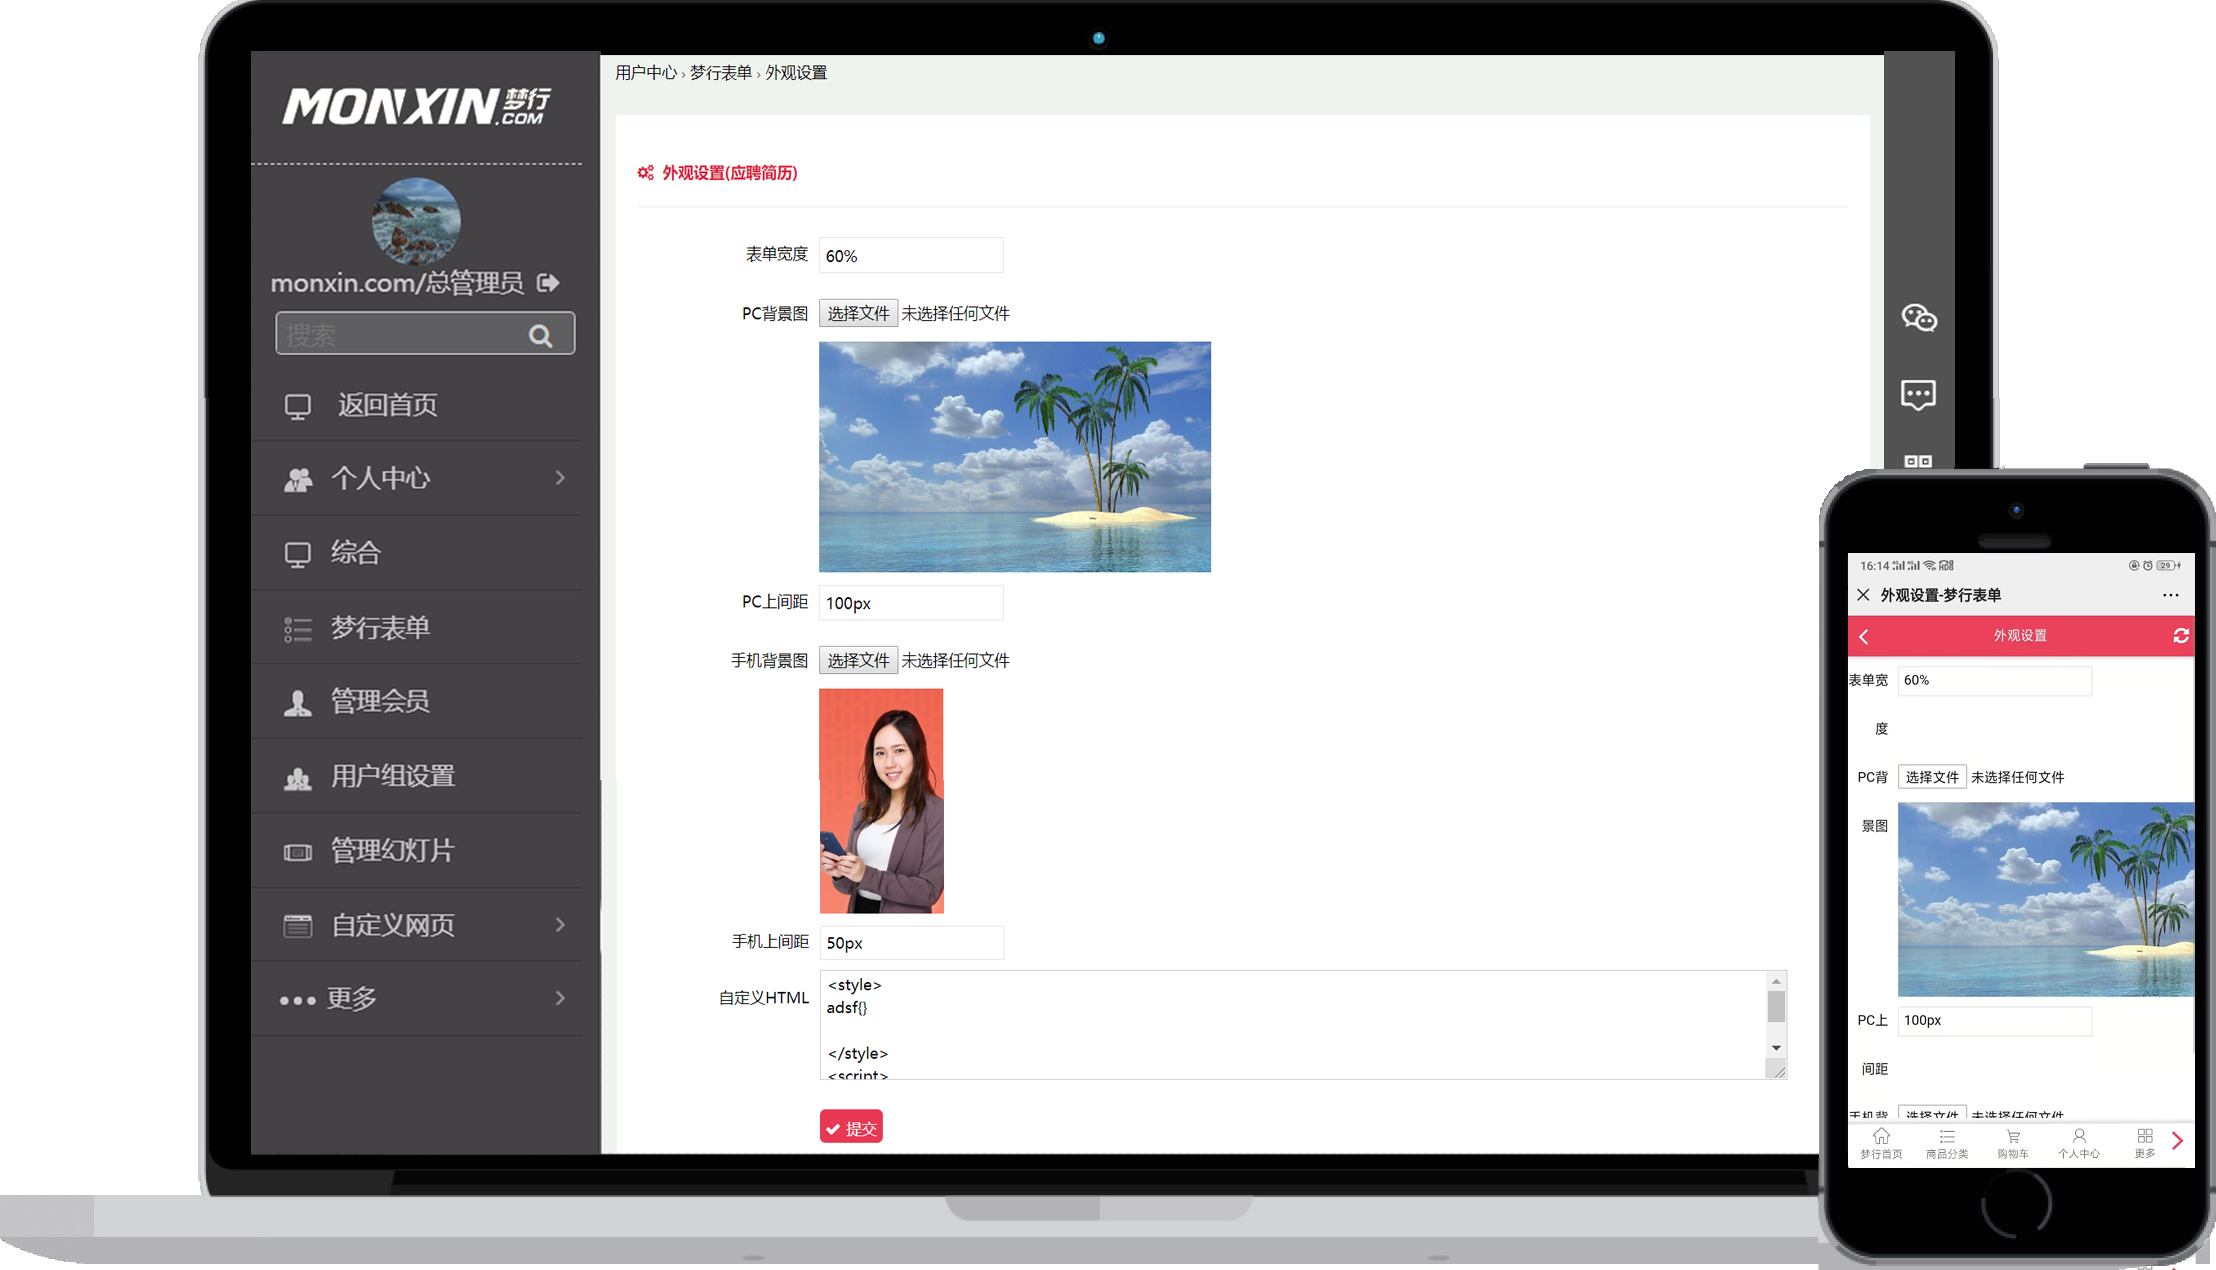The width and height of the screenshot is (2216, 1270).
Task: Click the logout icon beside 总管理员
Action: pyautogui.click(x=548, y=283)
